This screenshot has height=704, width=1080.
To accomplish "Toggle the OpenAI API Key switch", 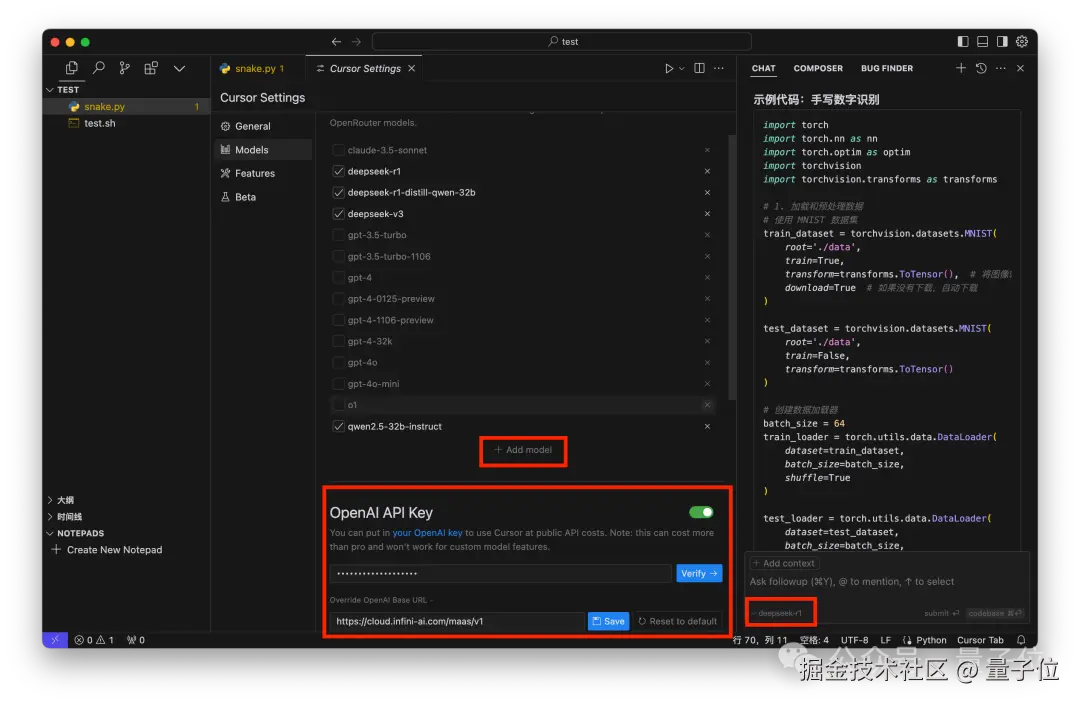I will click(701, 512).
